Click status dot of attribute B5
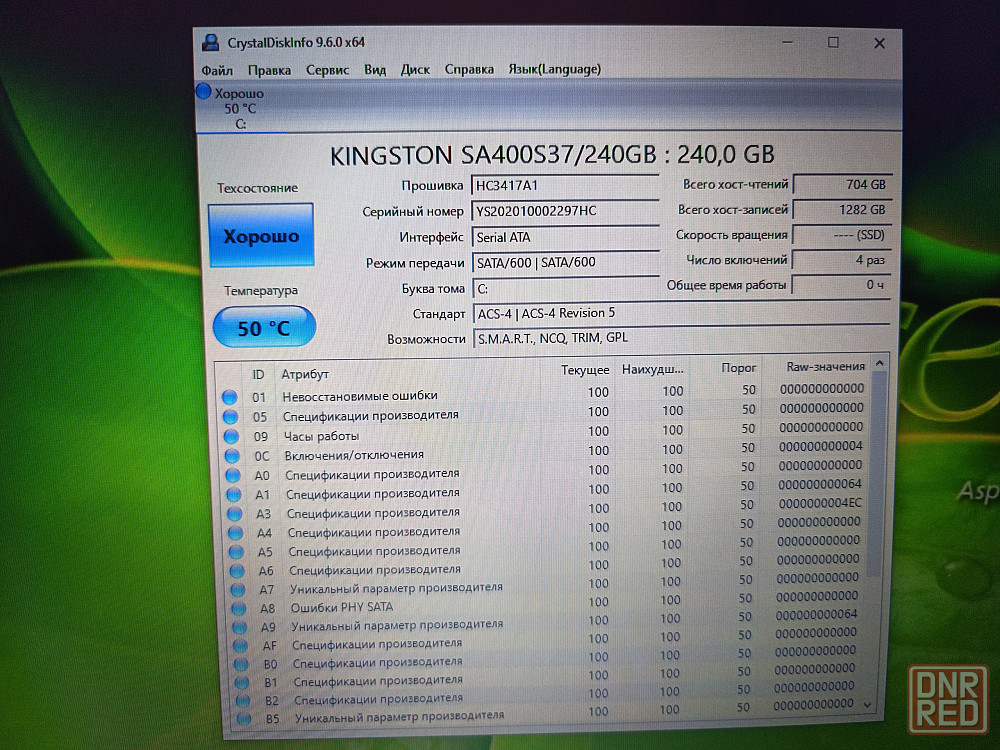1000x750 pixels. [243, 719]
